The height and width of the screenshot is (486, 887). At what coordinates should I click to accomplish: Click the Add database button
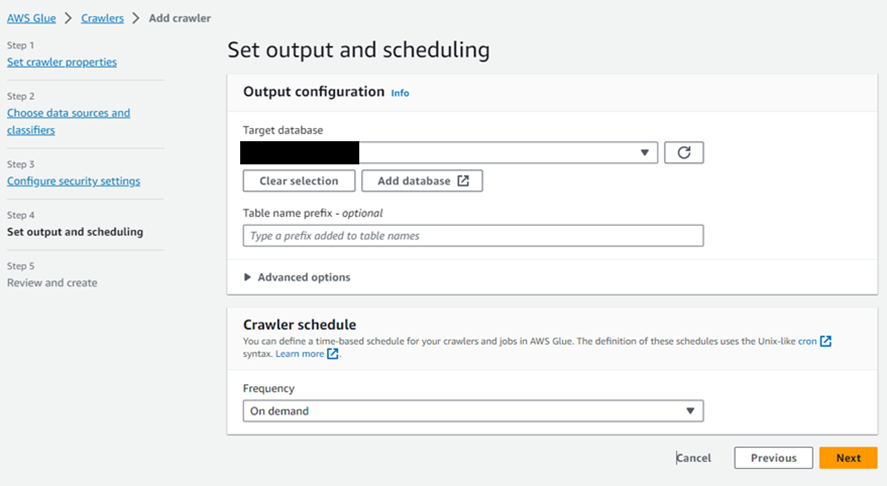click(422, 181)
